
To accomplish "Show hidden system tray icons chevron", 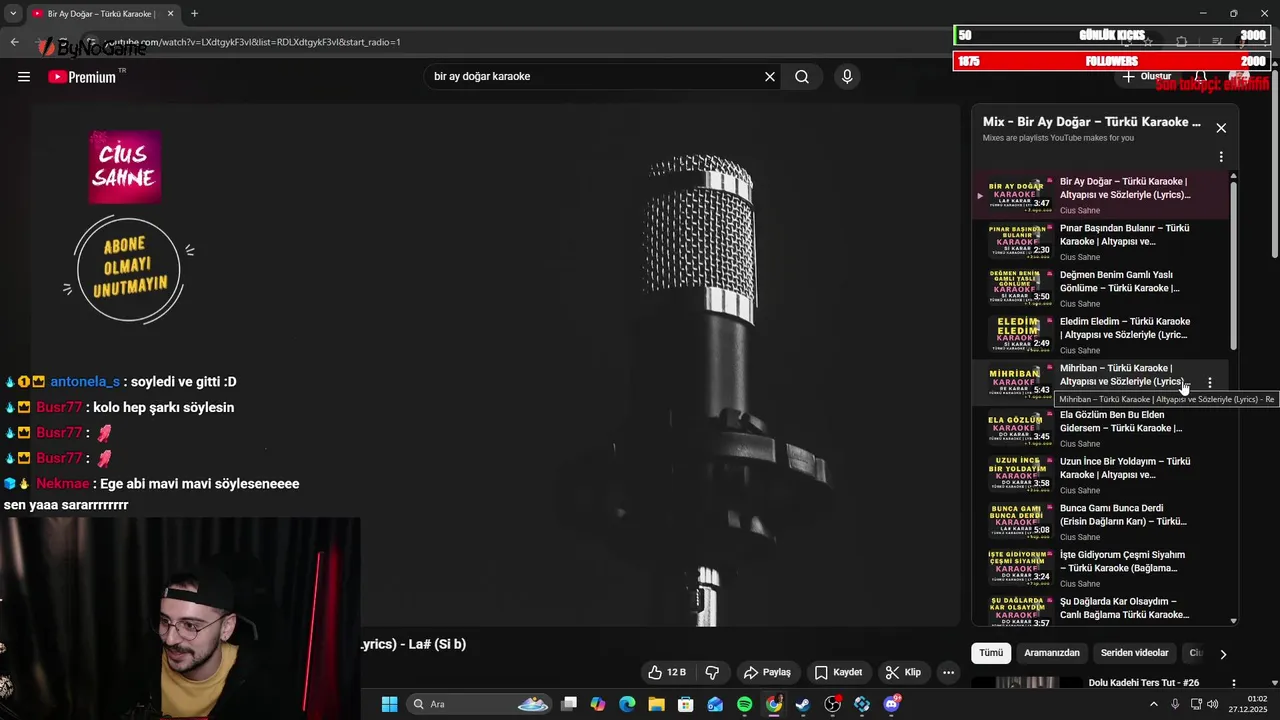I will coord(1153,704).
